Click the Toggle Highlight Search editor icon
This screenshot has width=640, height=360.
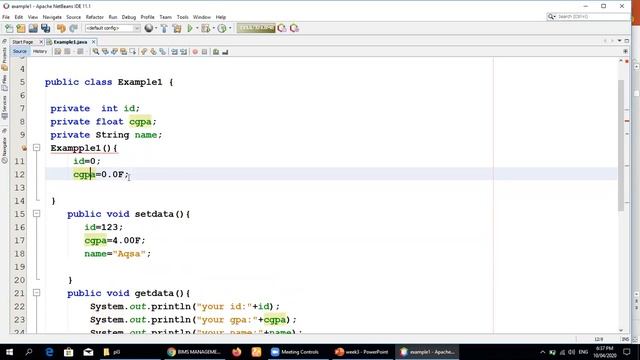123,51
